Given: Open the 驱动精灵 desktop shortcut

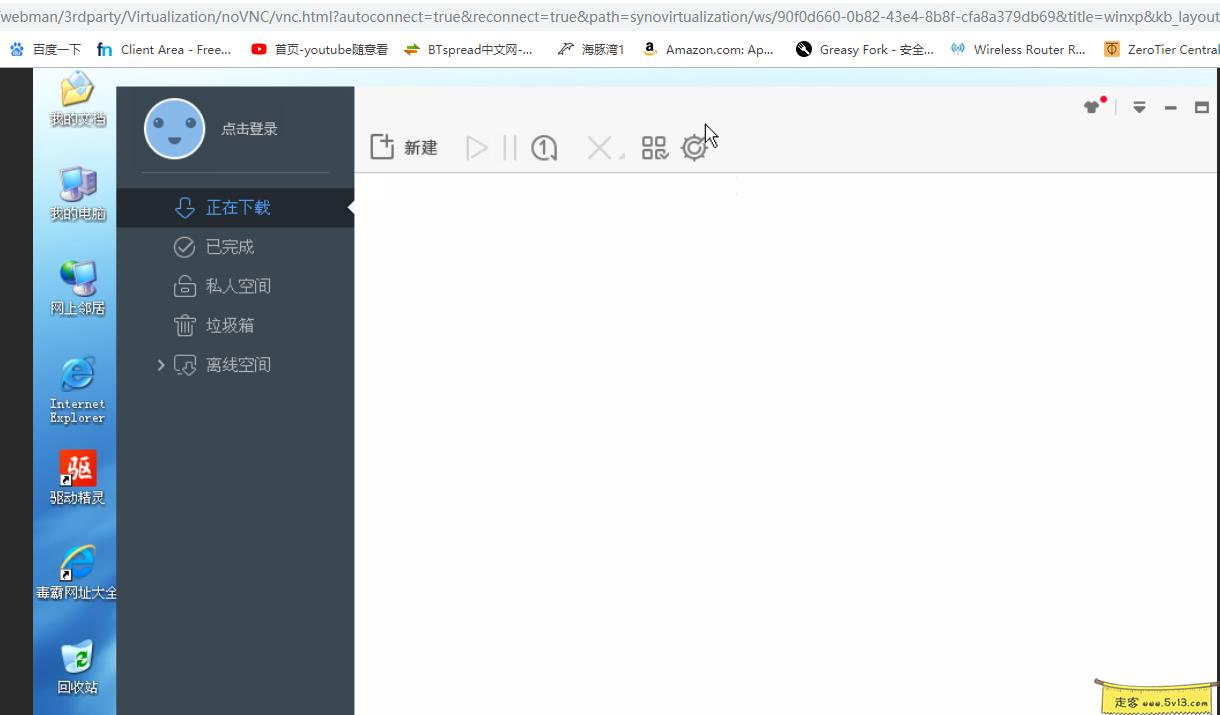Looking at the screenshot, I should click(78, 469).
